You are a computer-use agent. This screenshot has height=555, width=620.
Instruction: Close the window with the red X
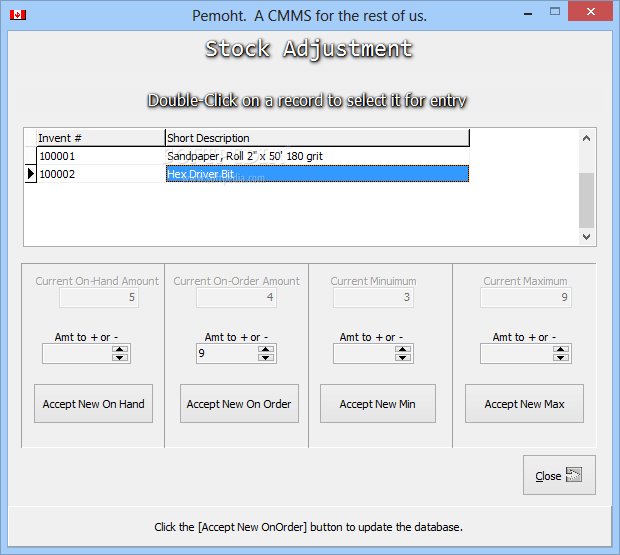(590, 11)
